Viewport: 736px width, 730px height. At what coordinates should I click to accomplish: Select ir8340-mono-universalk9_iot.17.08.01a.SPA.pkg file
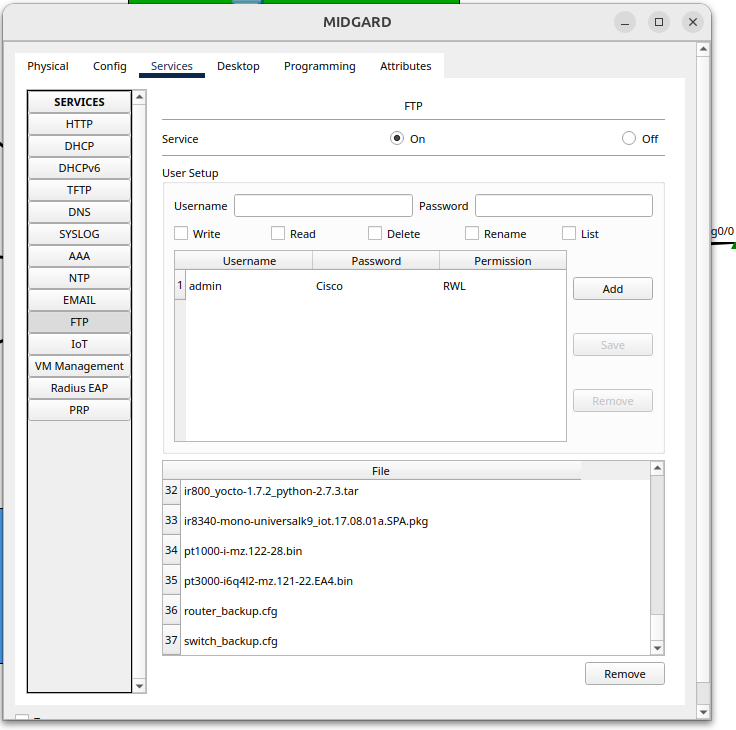(381, 521)
